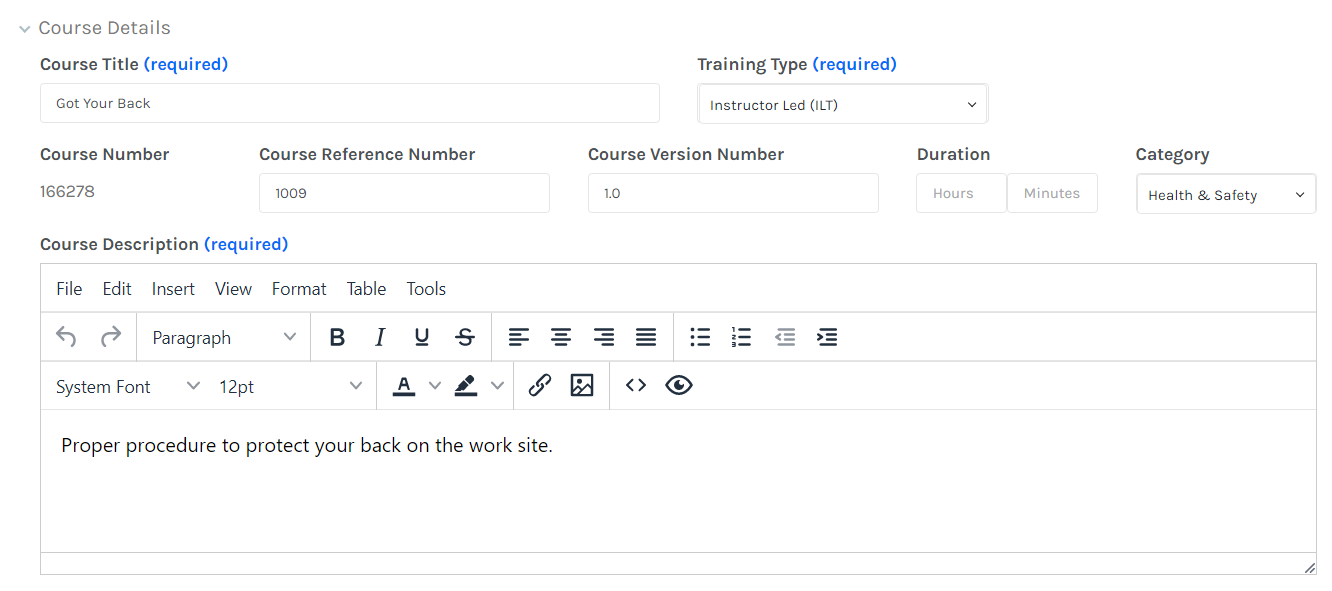Open the source code view
The width and height of the screenshot is (1332, 591).
pyautogui.click(x=636, y=386)
